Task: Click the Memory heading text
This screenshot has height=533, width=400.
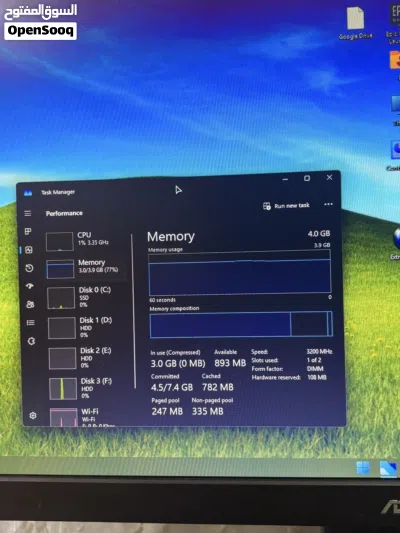Action: [171, 237]
